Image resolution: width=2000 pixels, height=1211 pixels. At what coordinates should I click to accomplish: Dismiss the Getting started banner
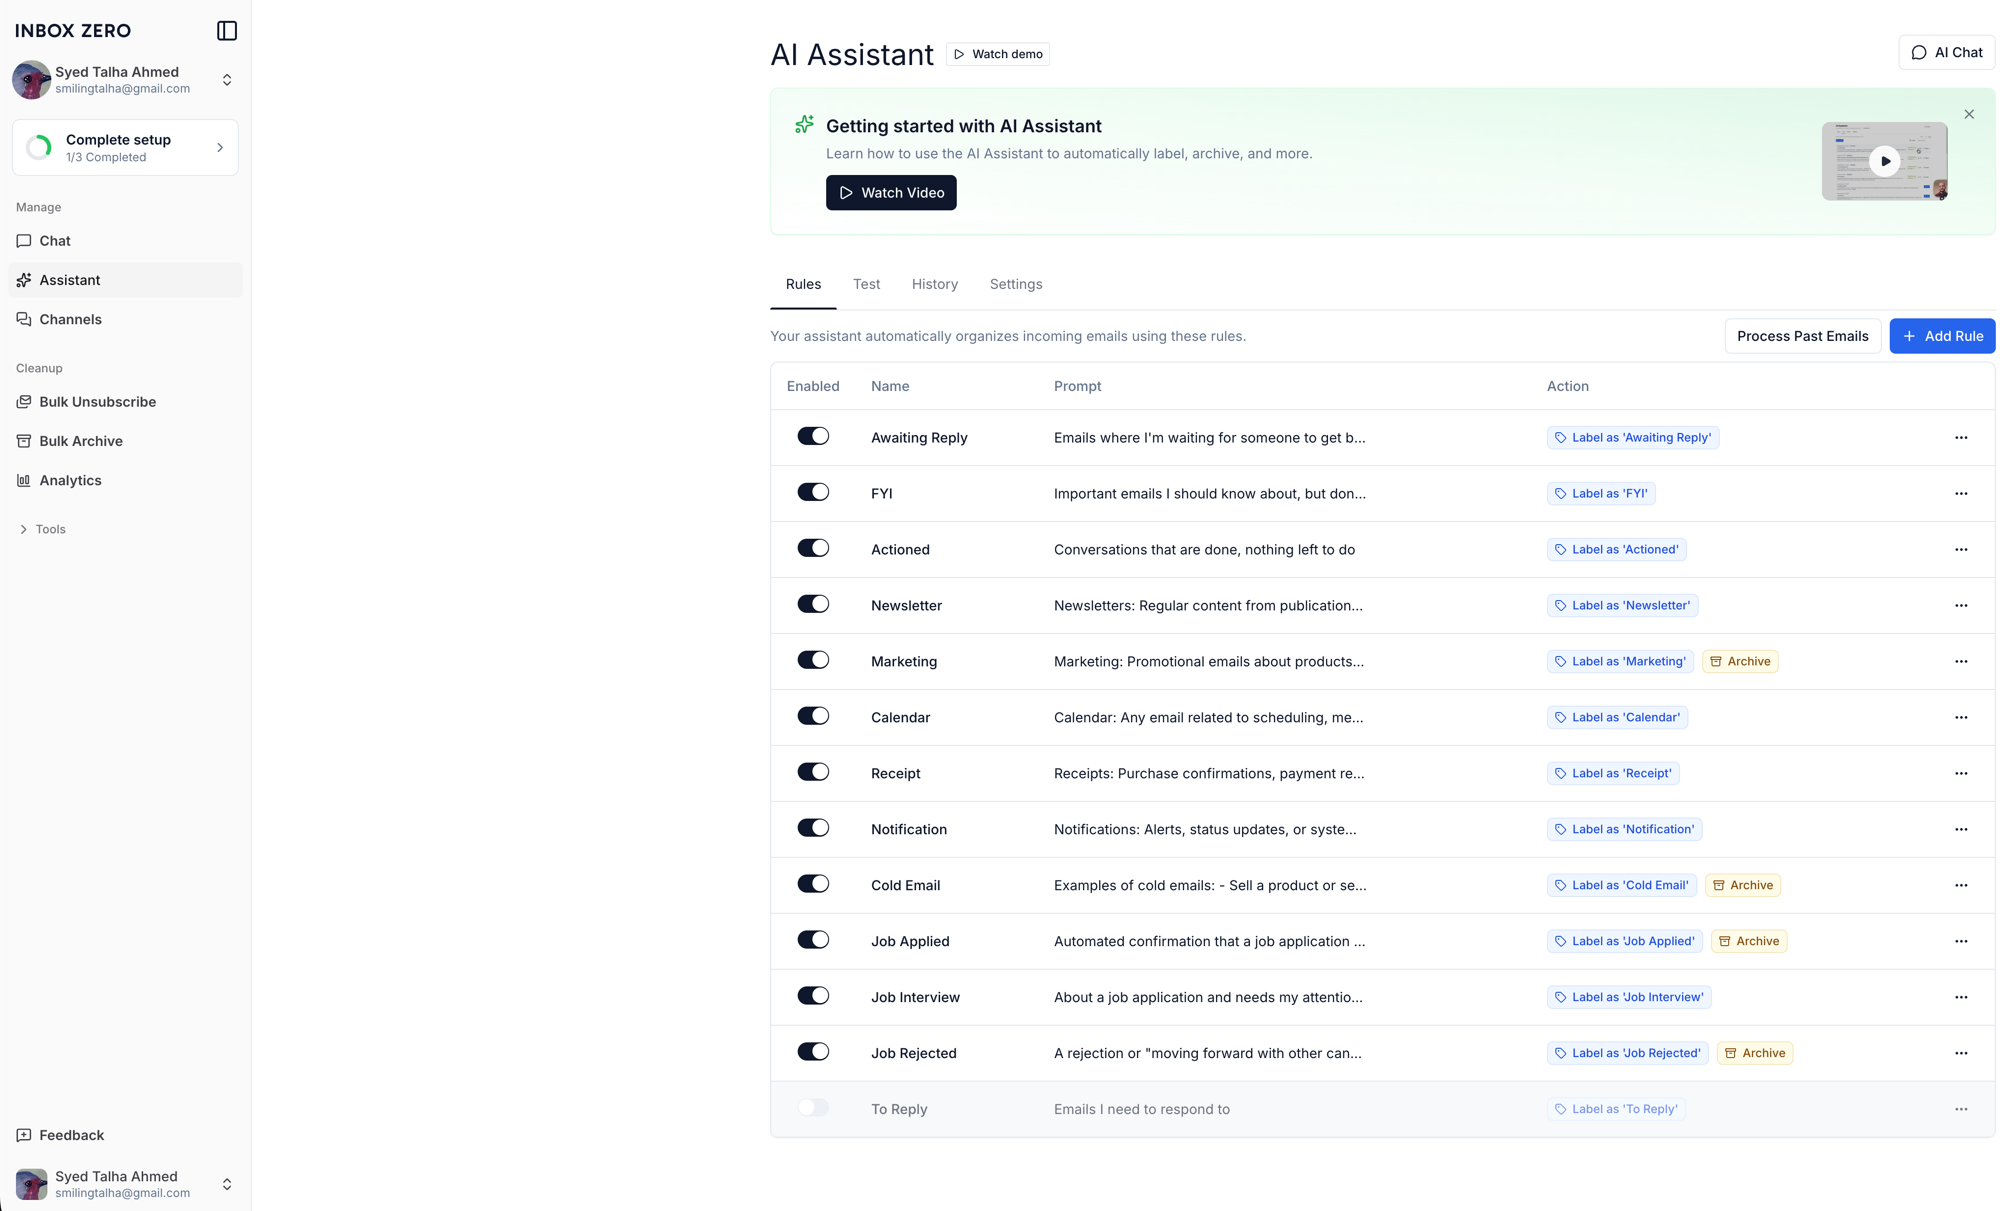(x=1969, y=114)
